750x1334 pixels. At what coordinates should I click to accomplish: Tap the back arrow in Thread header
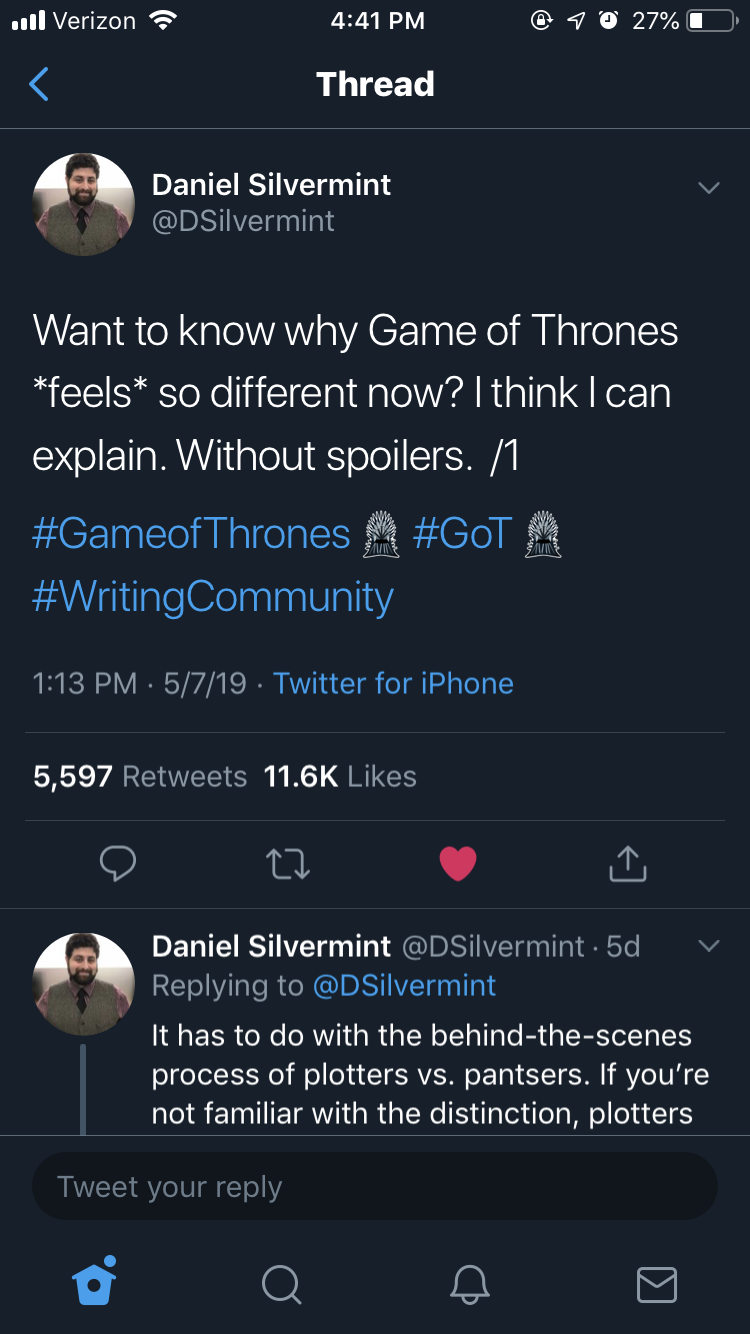[39, 84]
